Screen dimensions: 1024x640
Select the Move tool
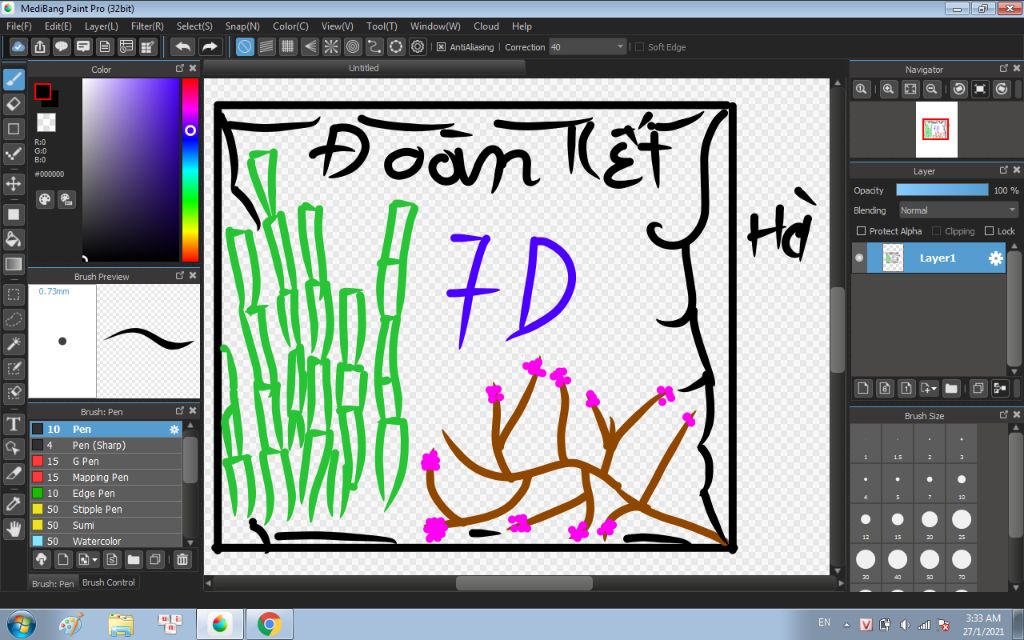point(14,184)
